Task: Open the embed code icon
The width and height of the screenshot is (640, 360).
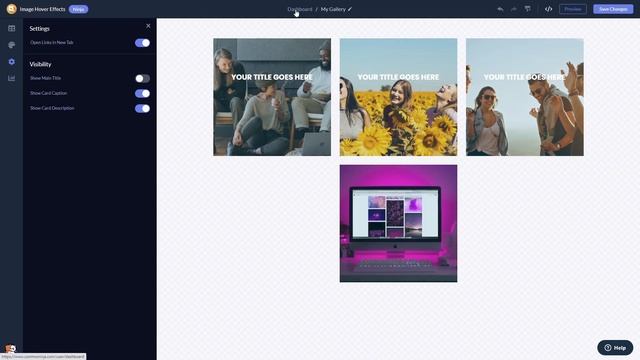Action: coord(549,9)
